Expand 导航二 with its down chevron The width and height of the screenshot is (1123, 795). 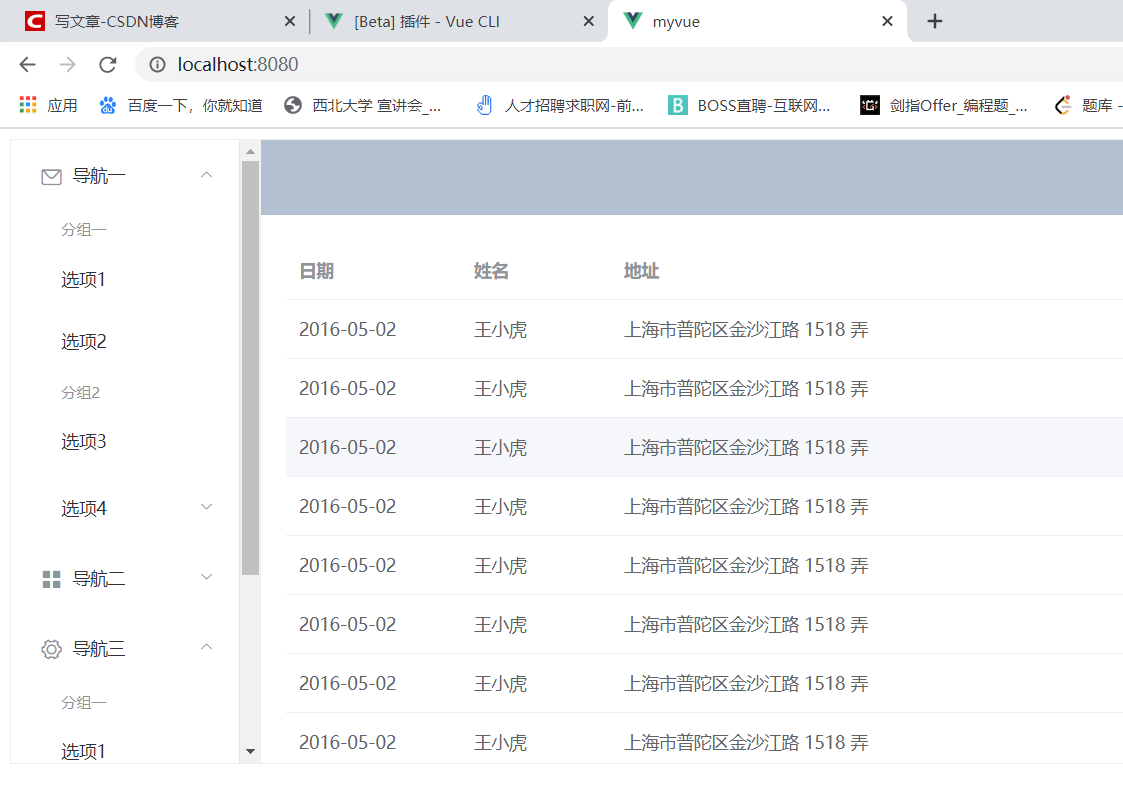(206, 577)
